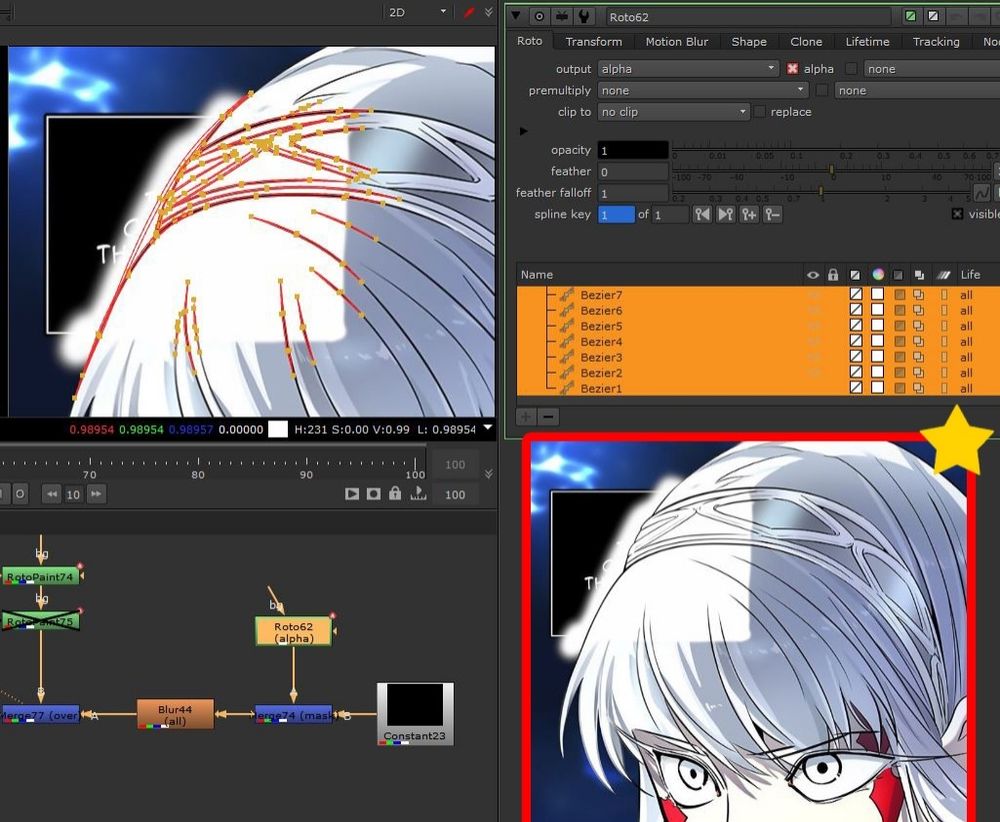The width and height of the screenshot is (1000, 822).
Task: Open the Lifetime tab
Action: coord(867,41)
